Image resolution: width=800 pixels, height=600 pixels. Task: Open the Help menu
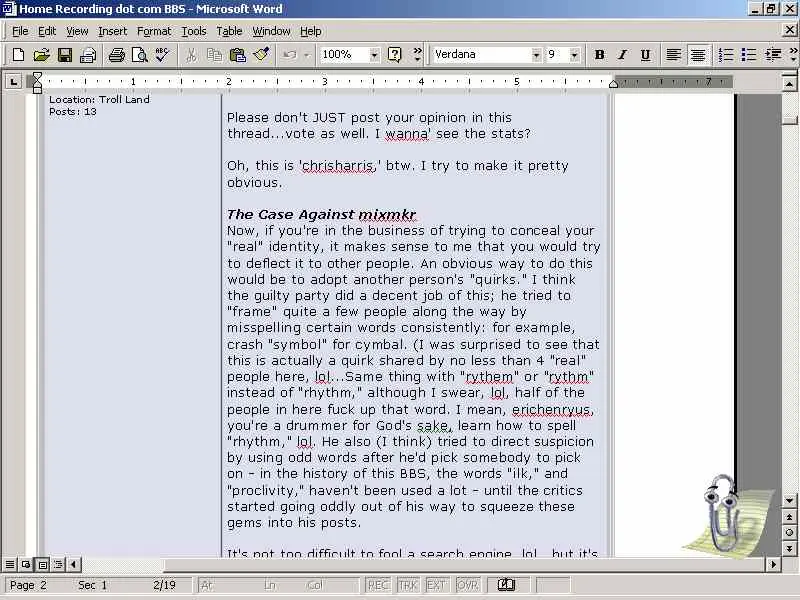pyautogui.click(x=311, y=31)
